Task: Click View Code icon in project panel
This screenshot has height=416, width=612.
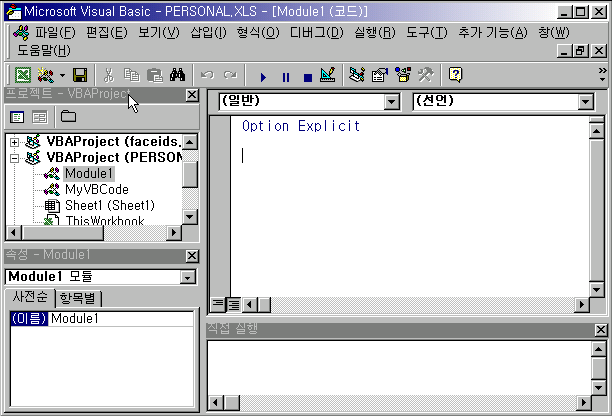Action: (x=17, y=117)
